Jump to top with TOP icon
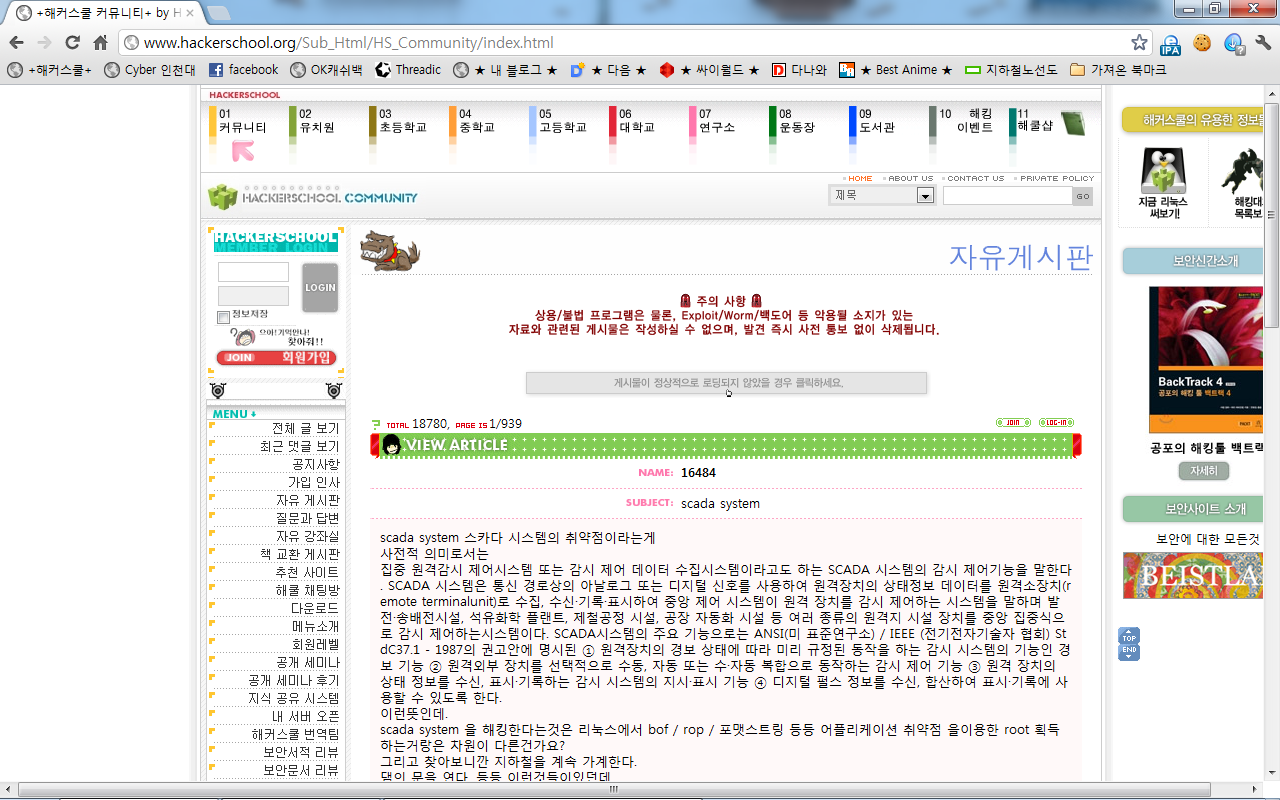The height and width of the screenshot is (800, 1280). pos(1128,637)
